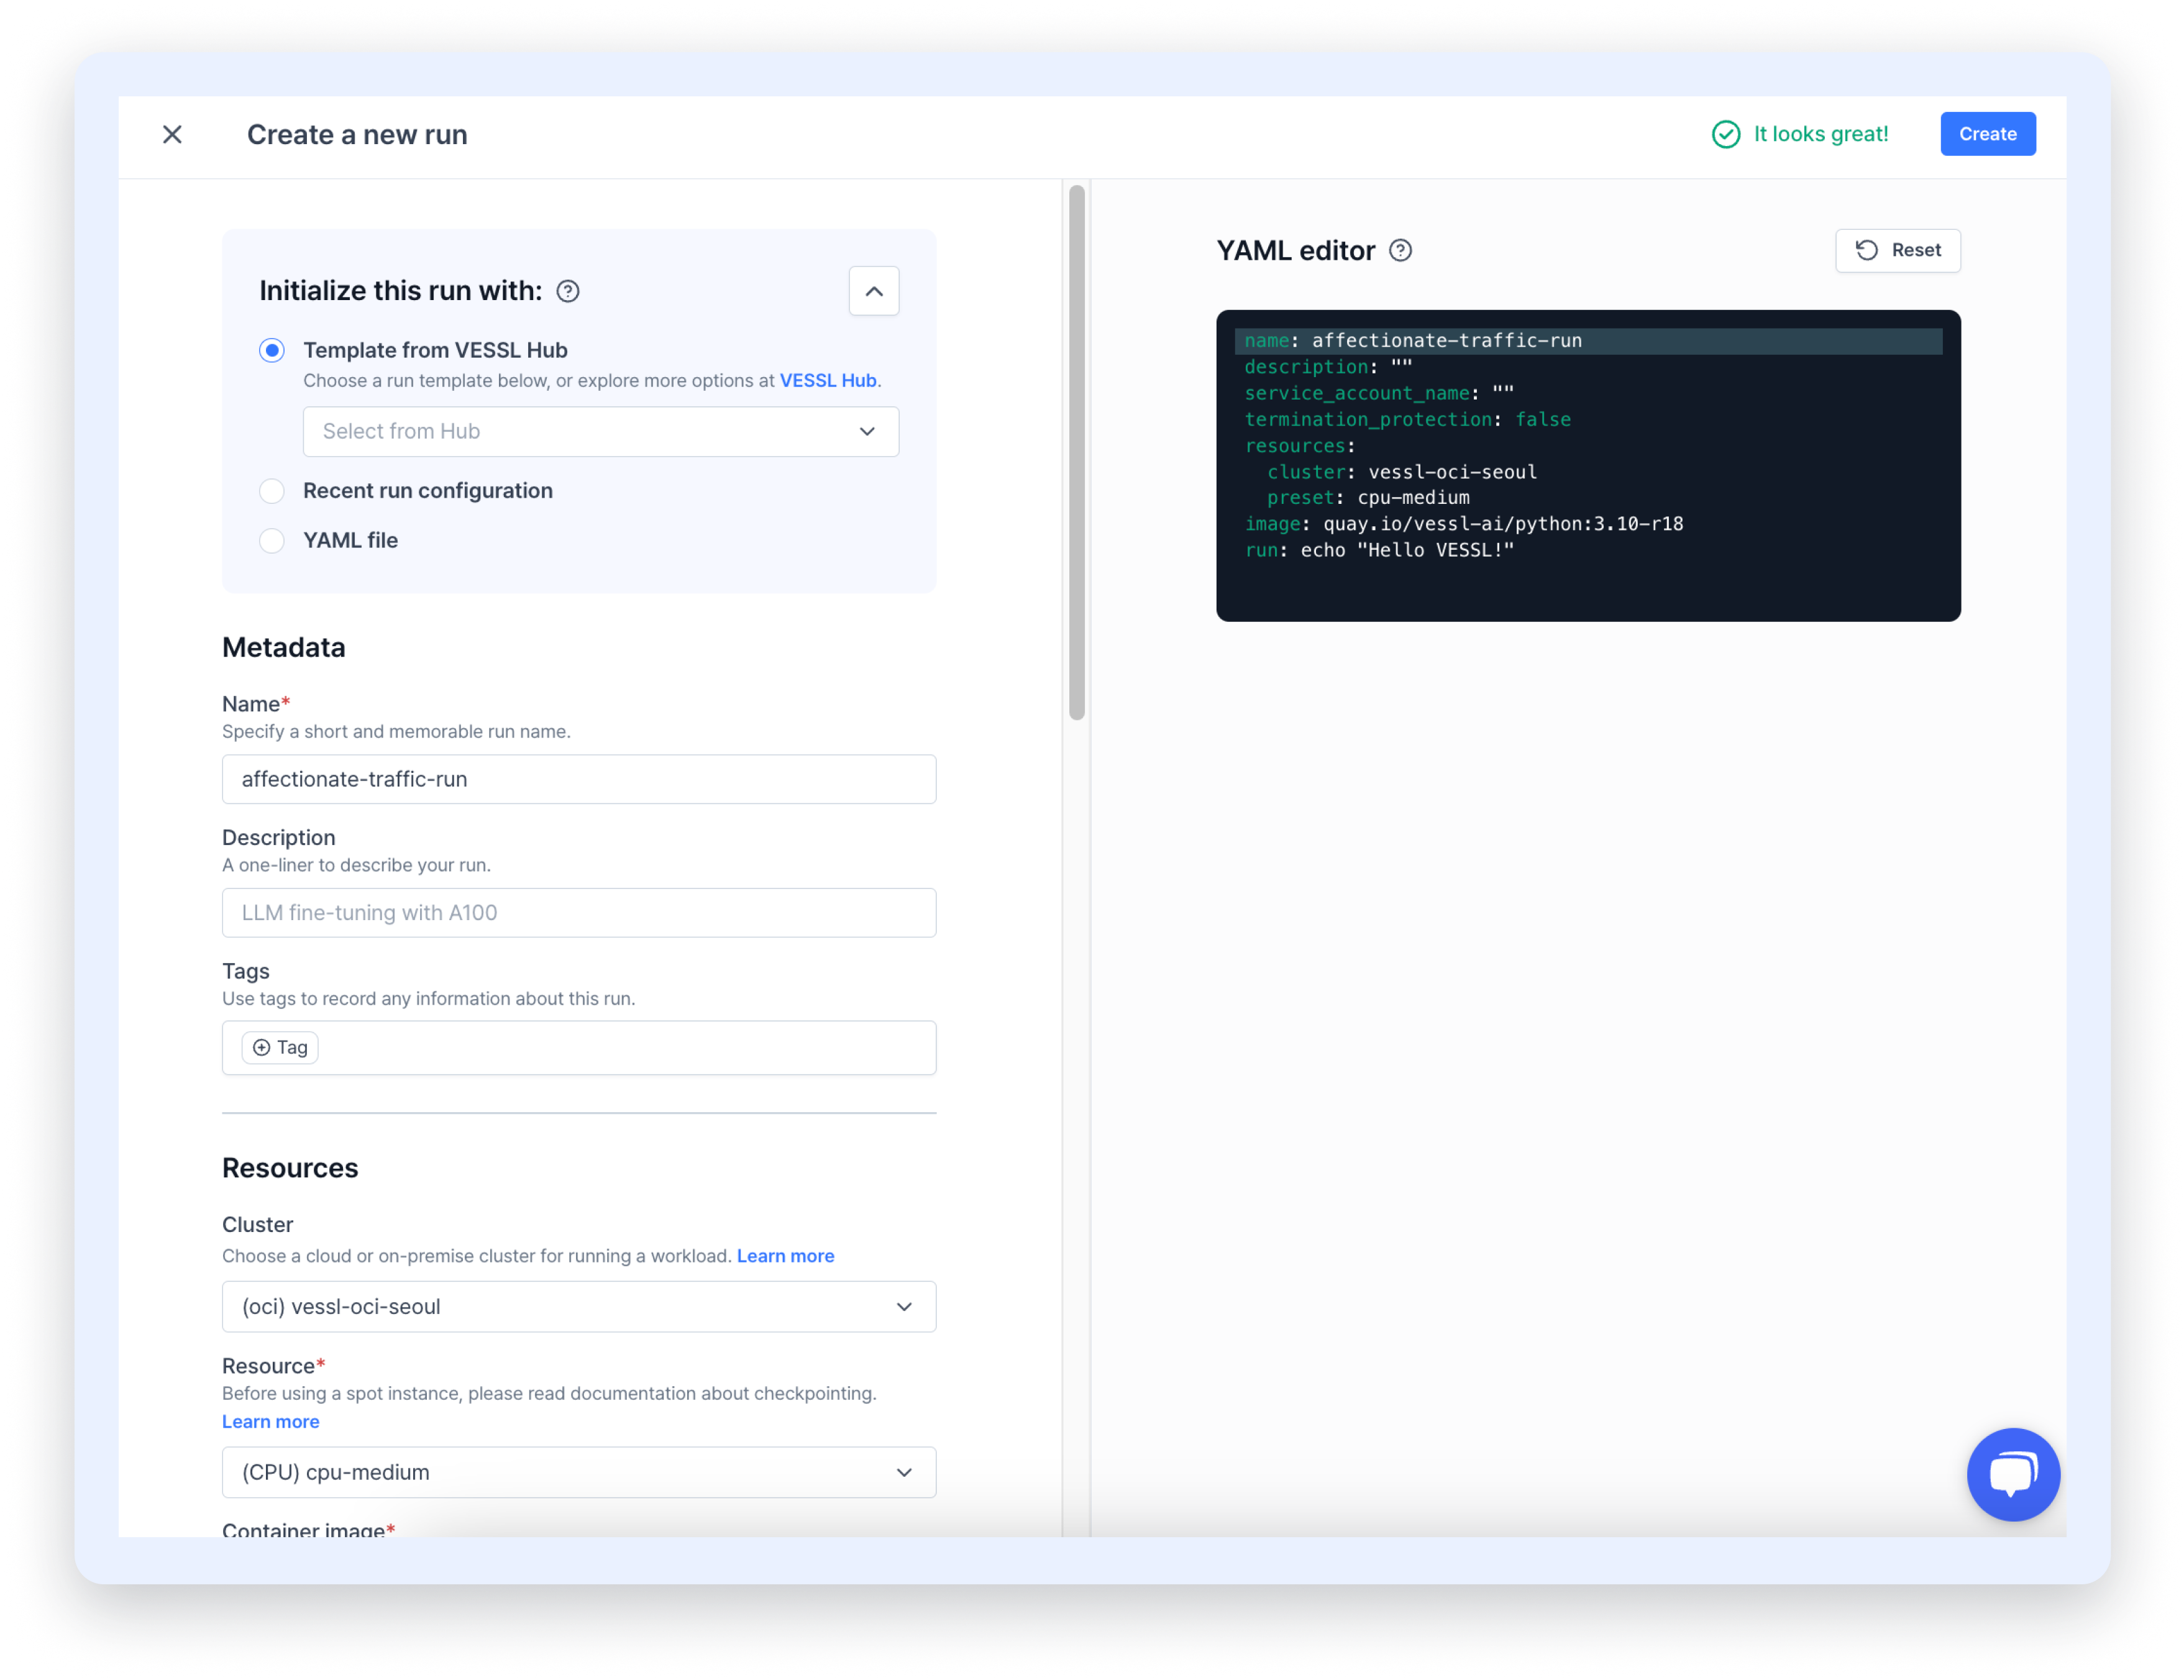This screenshot has height=1680, width=2184.
Task: Follow the VESSL Hub link
Action: [x=827, y=381]
